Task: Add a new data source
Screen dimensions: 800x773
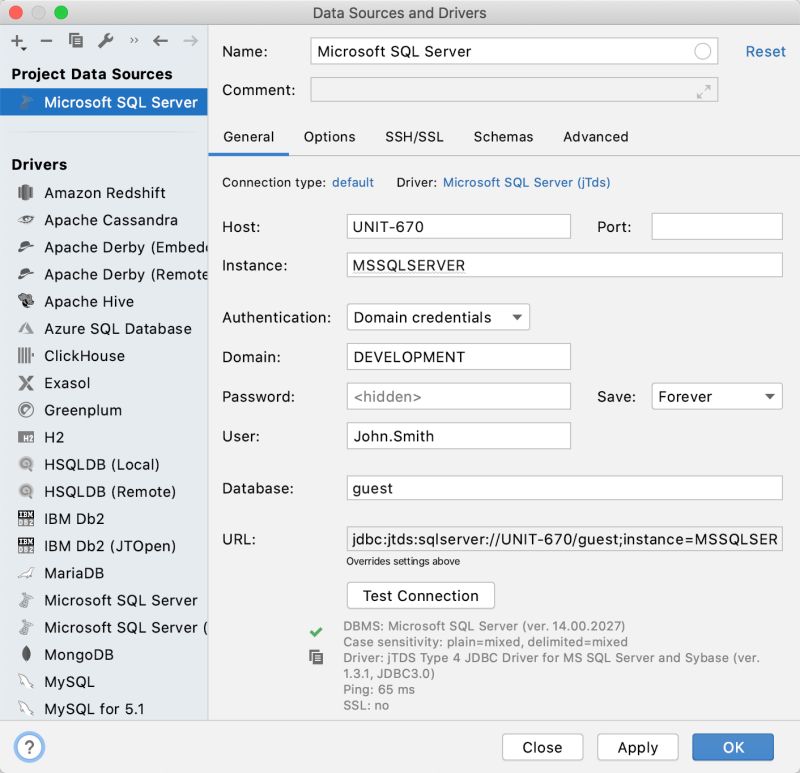Action: [x=18, y=41]
